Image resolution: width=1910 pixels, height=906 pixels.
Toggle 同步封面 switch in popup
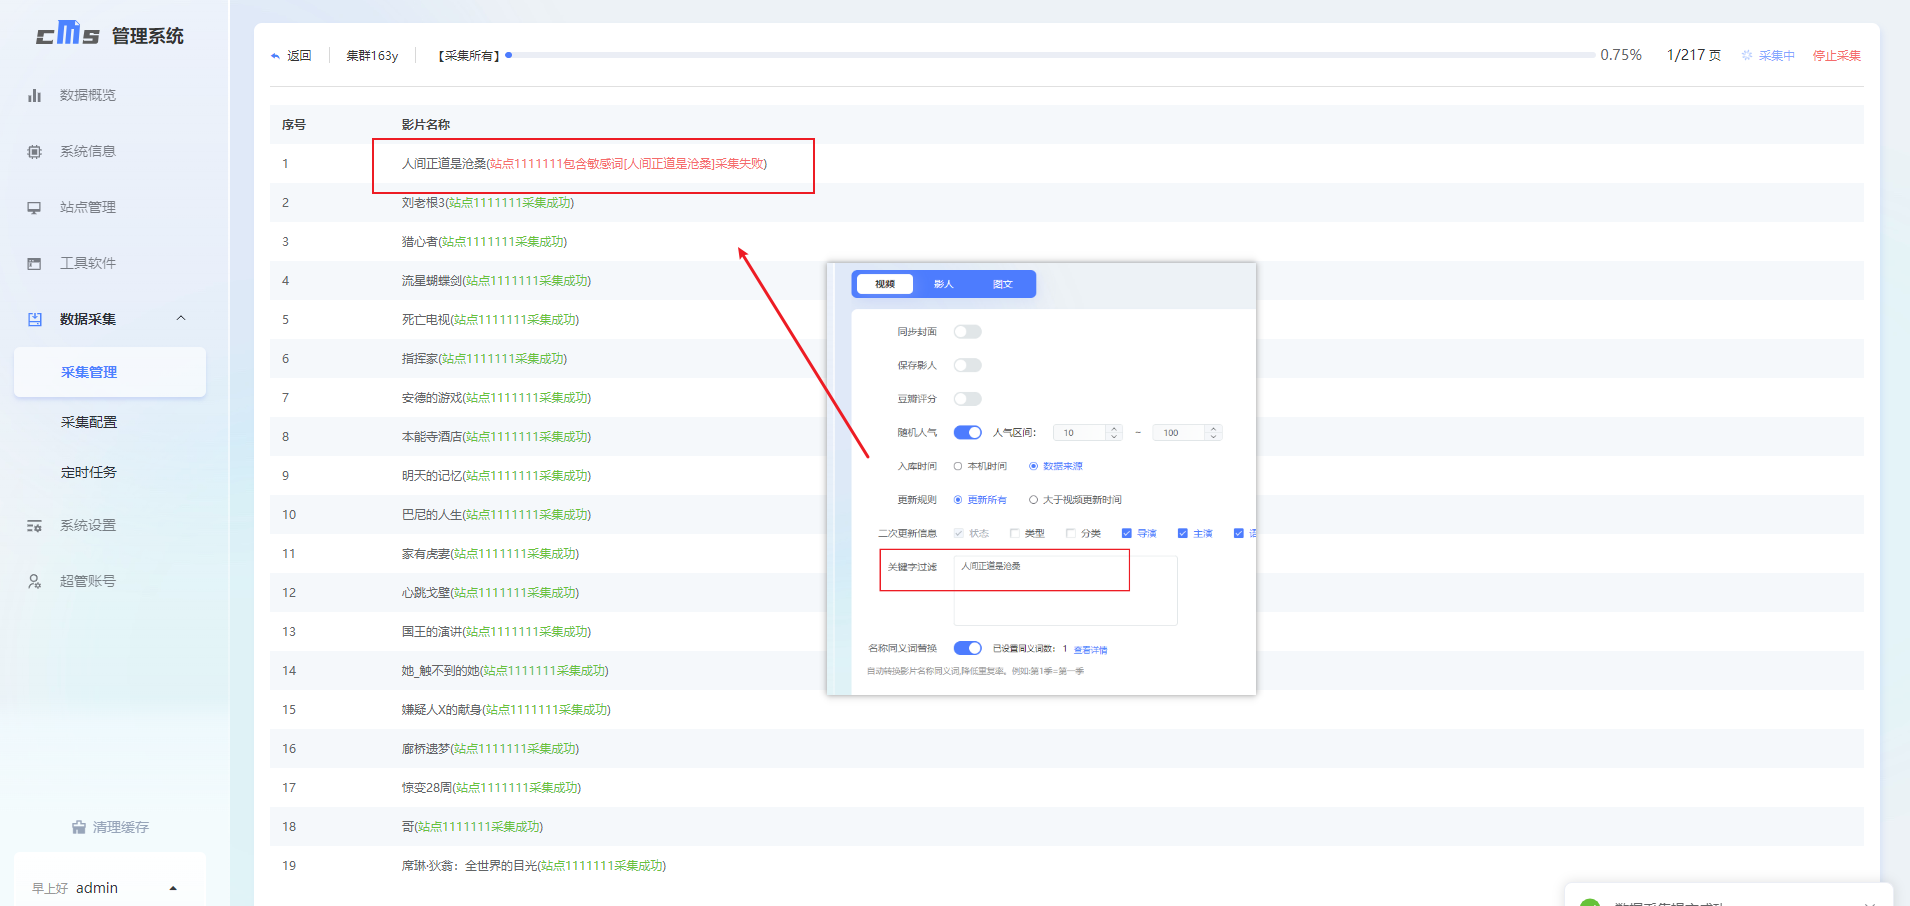click(967, 331)
